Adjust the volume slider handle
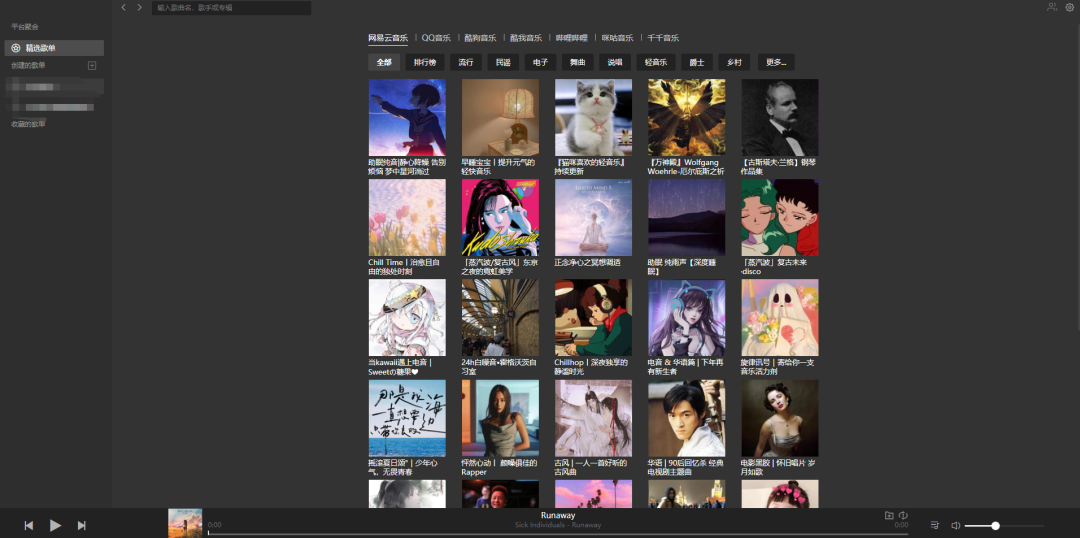The height and width of the screenshot is (538, 1080). coord(995,526)
